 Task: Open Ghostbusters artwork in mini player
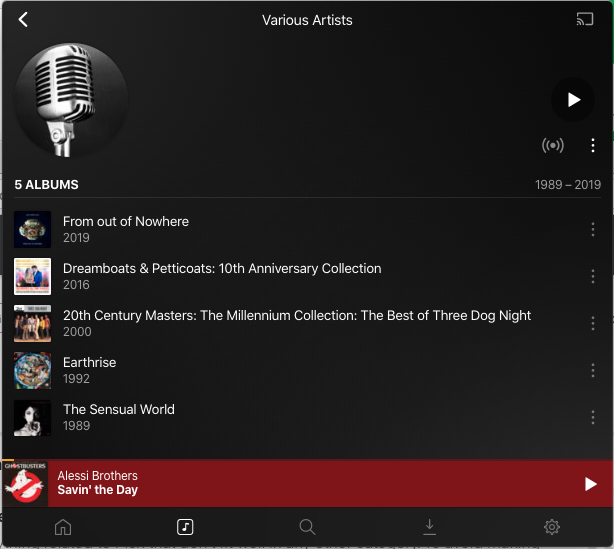[x=25, y=484]
